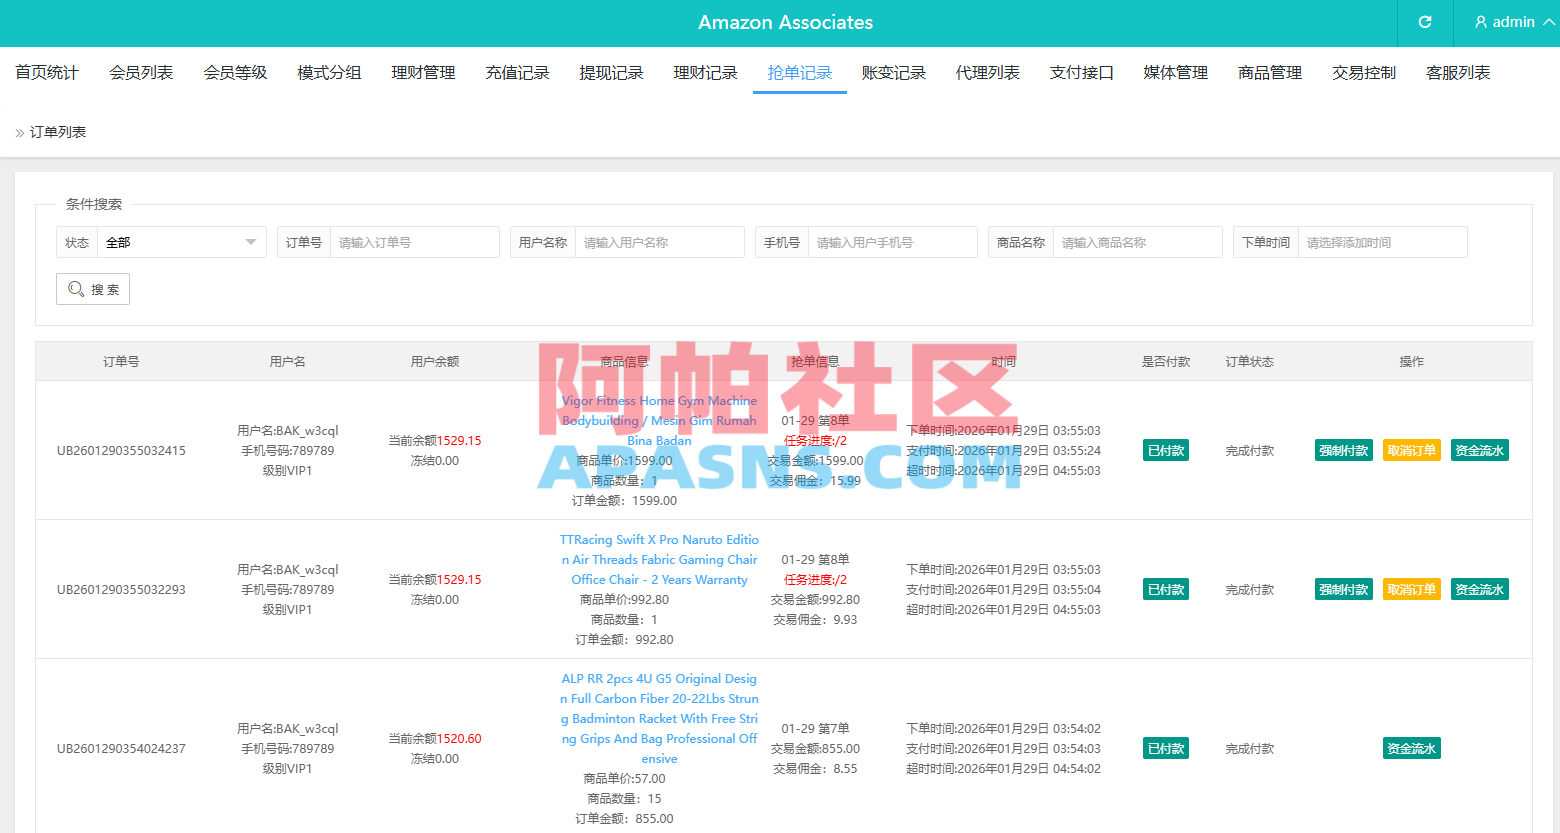Go to the 代理列表 tab
Screen dimensions: 1560x833
(987, 73)
